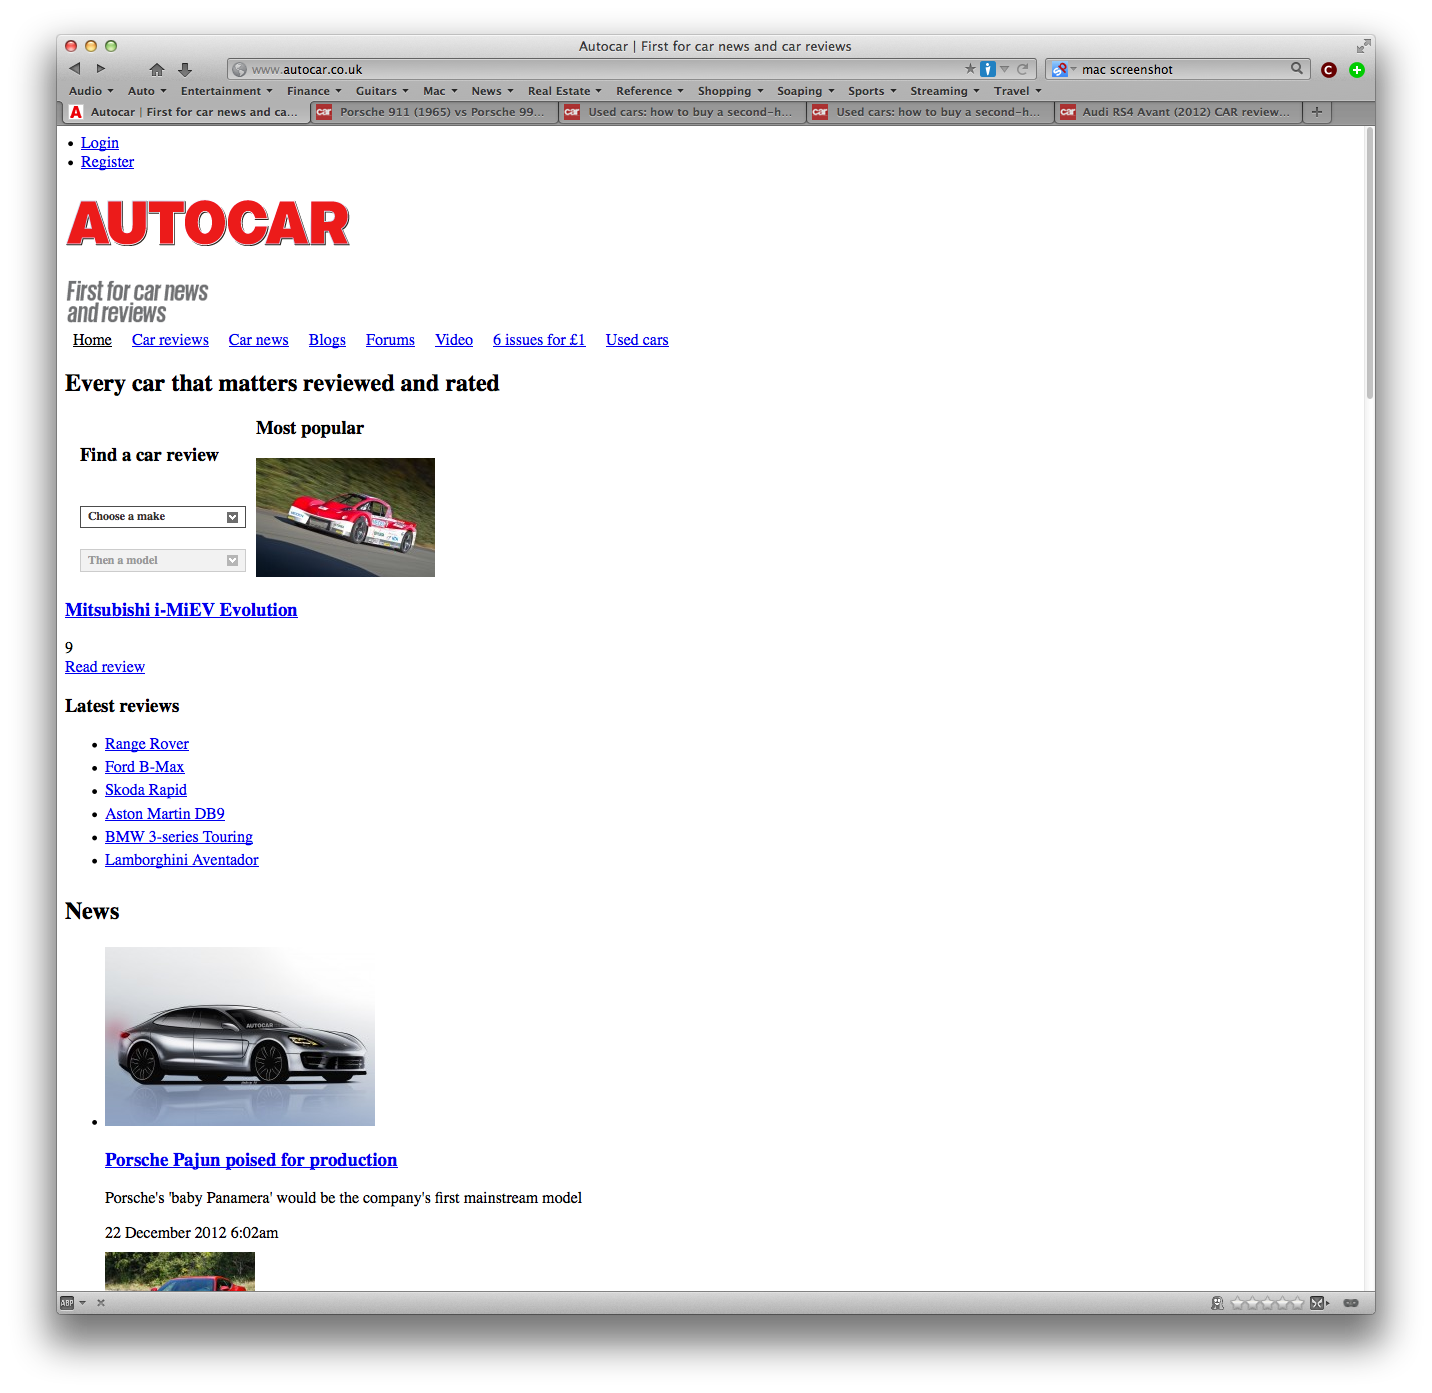Open the Car news nav link
The image size is (1432, 1393).
(258, 340)
